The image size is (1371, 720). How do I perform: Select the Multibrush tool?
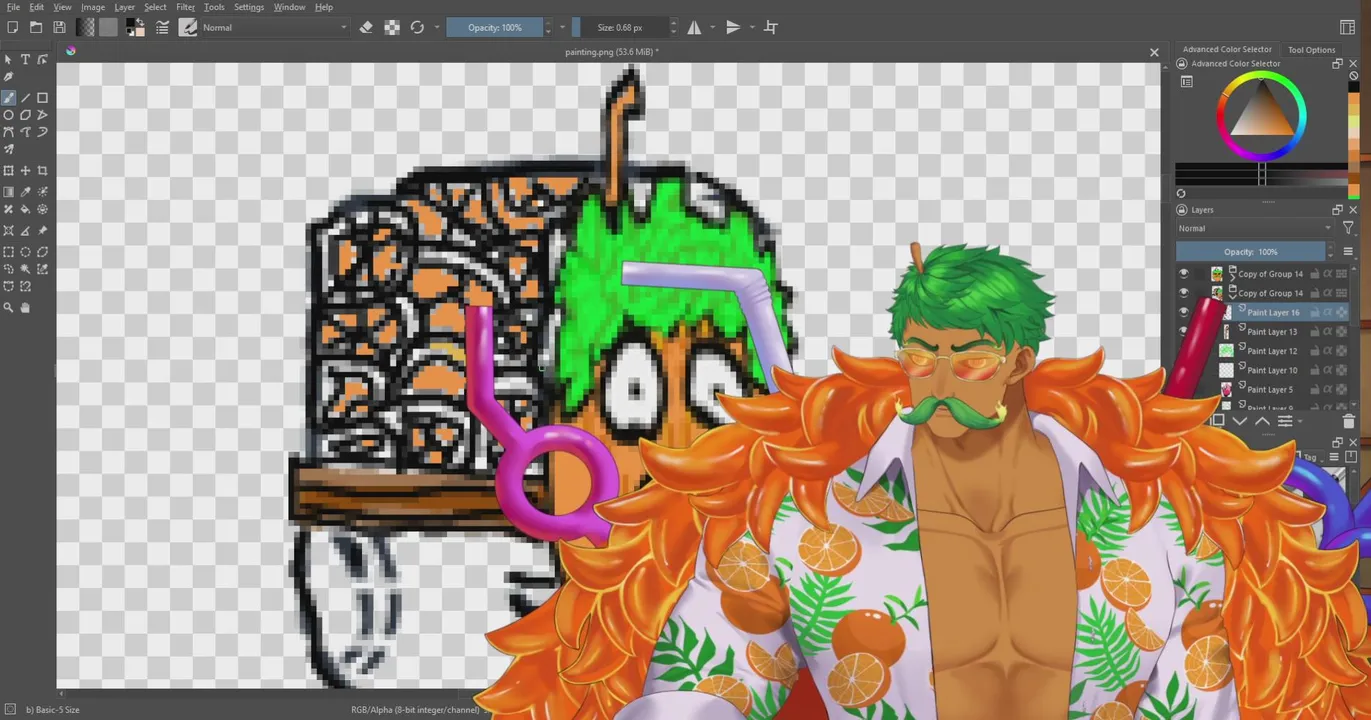click(x=8, y=149)
